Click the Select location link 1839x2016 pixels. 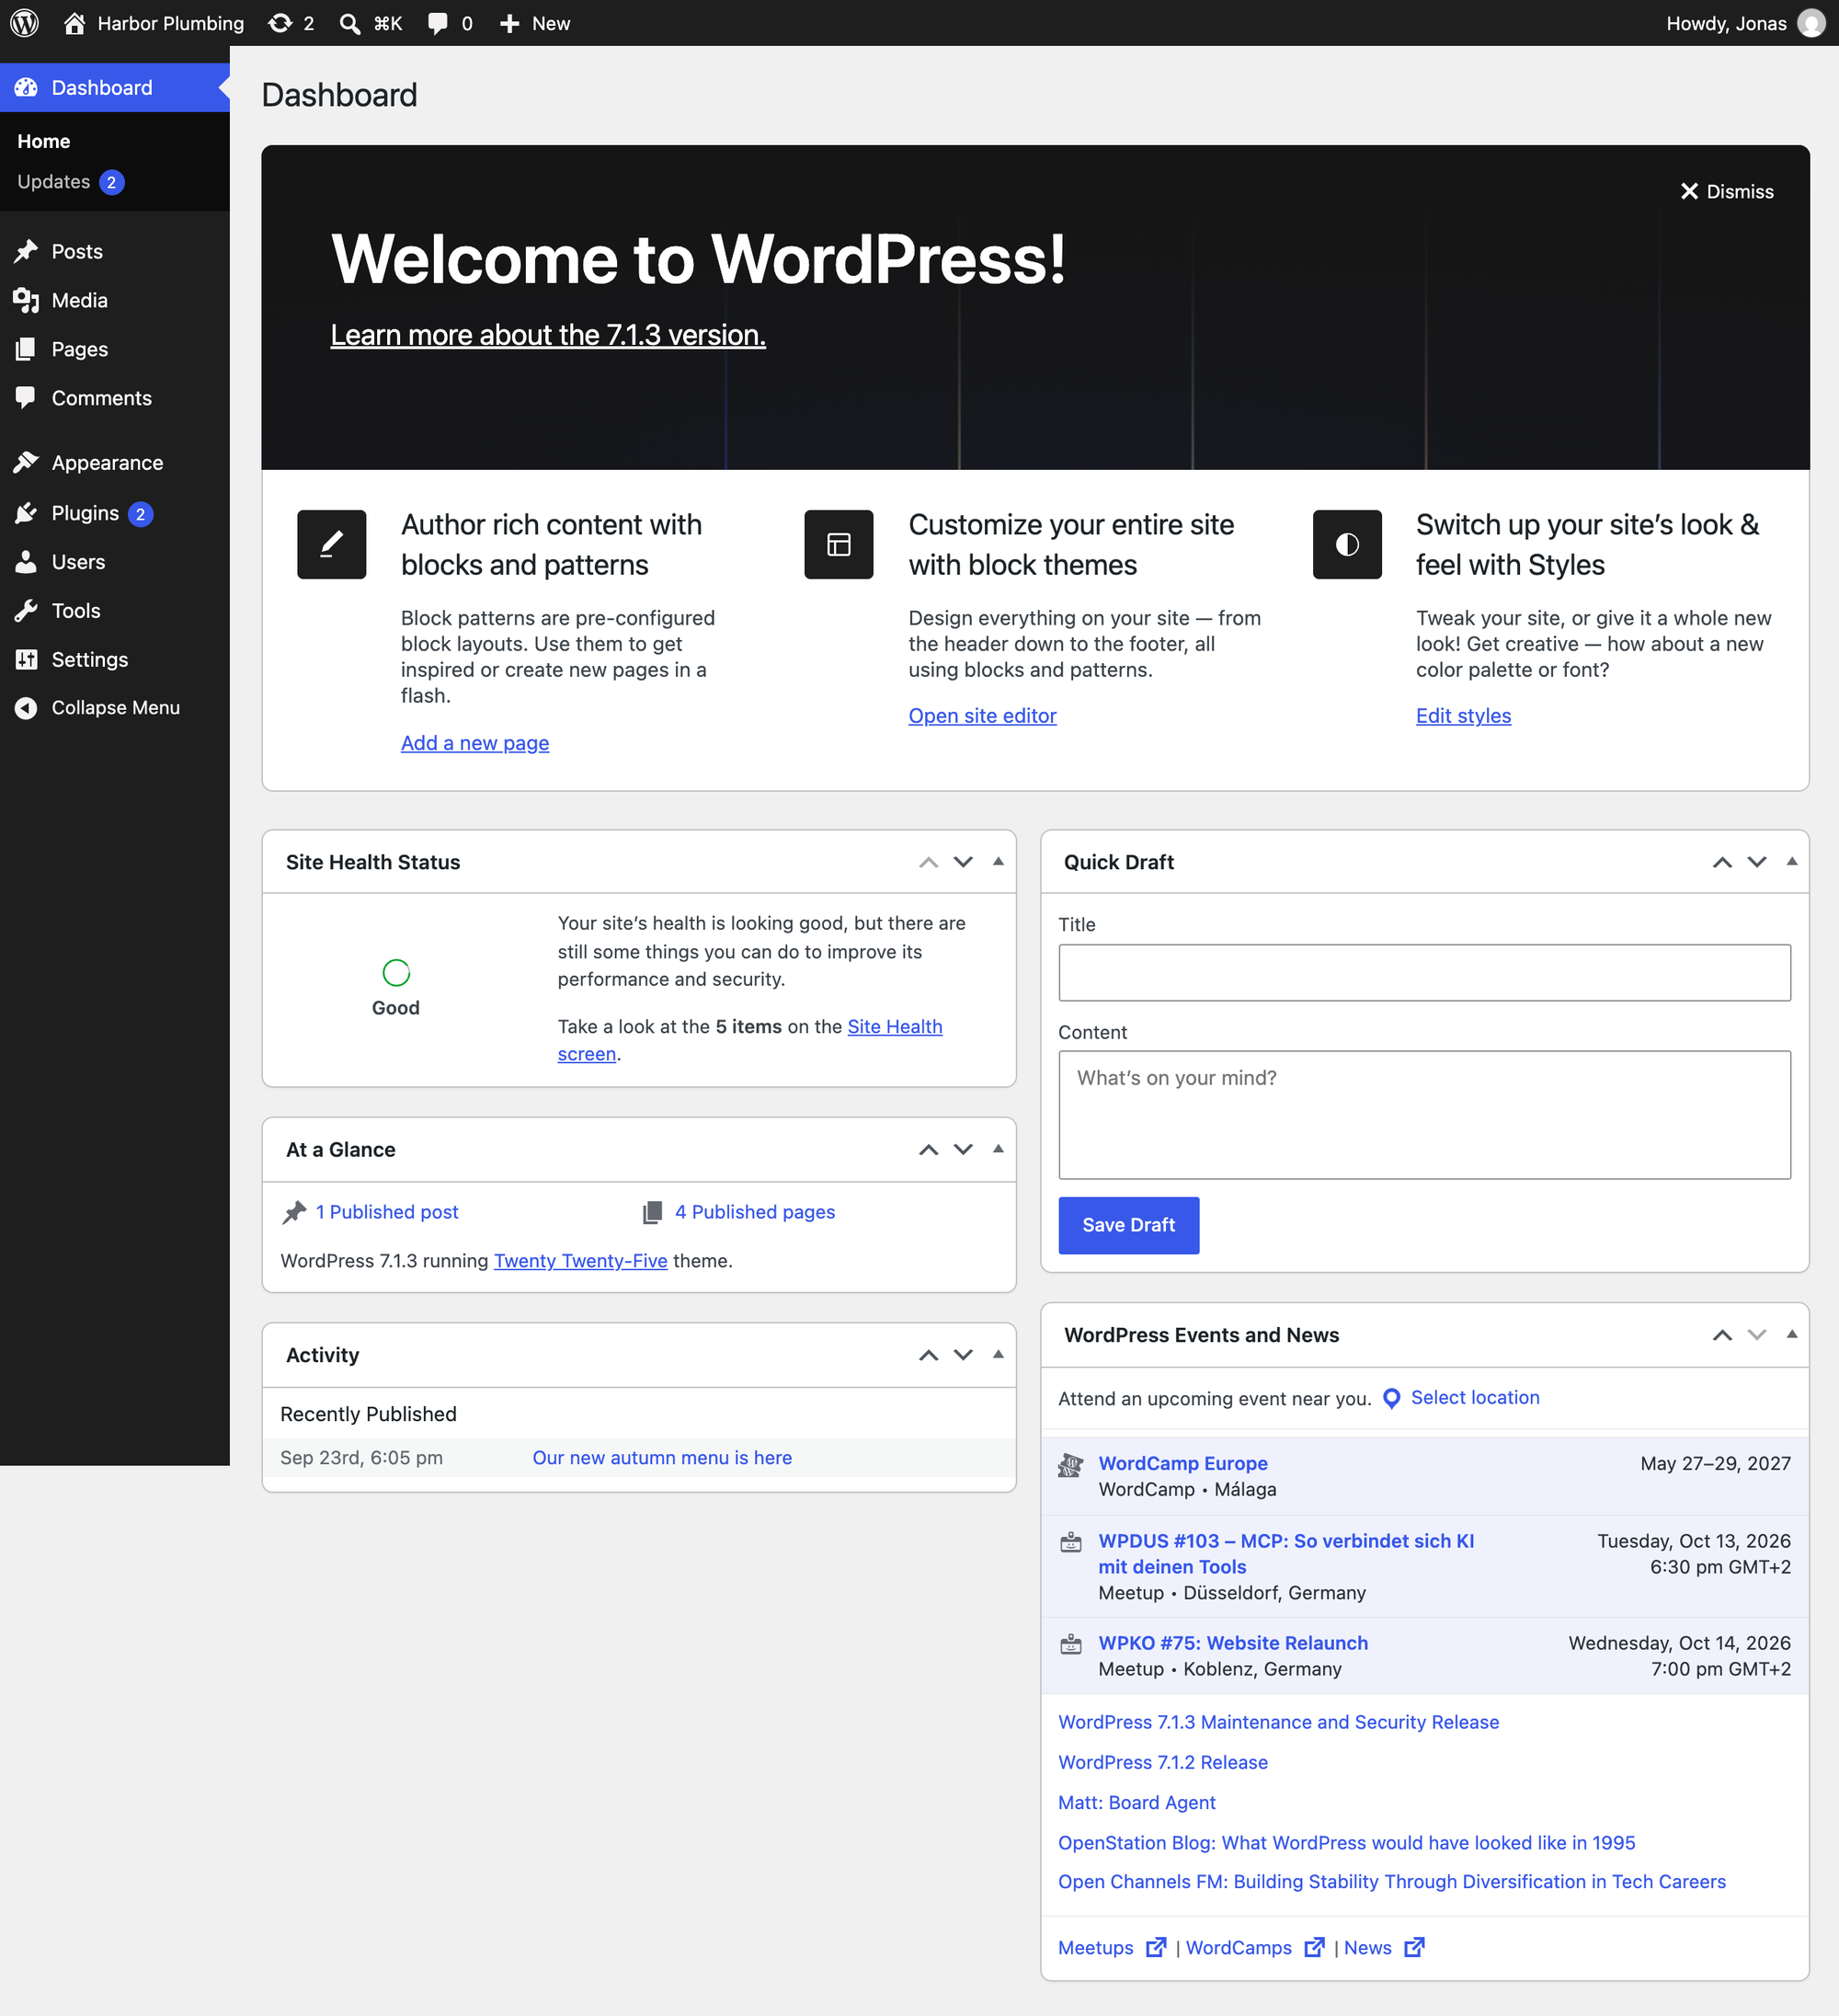tap(1475, 1398)
